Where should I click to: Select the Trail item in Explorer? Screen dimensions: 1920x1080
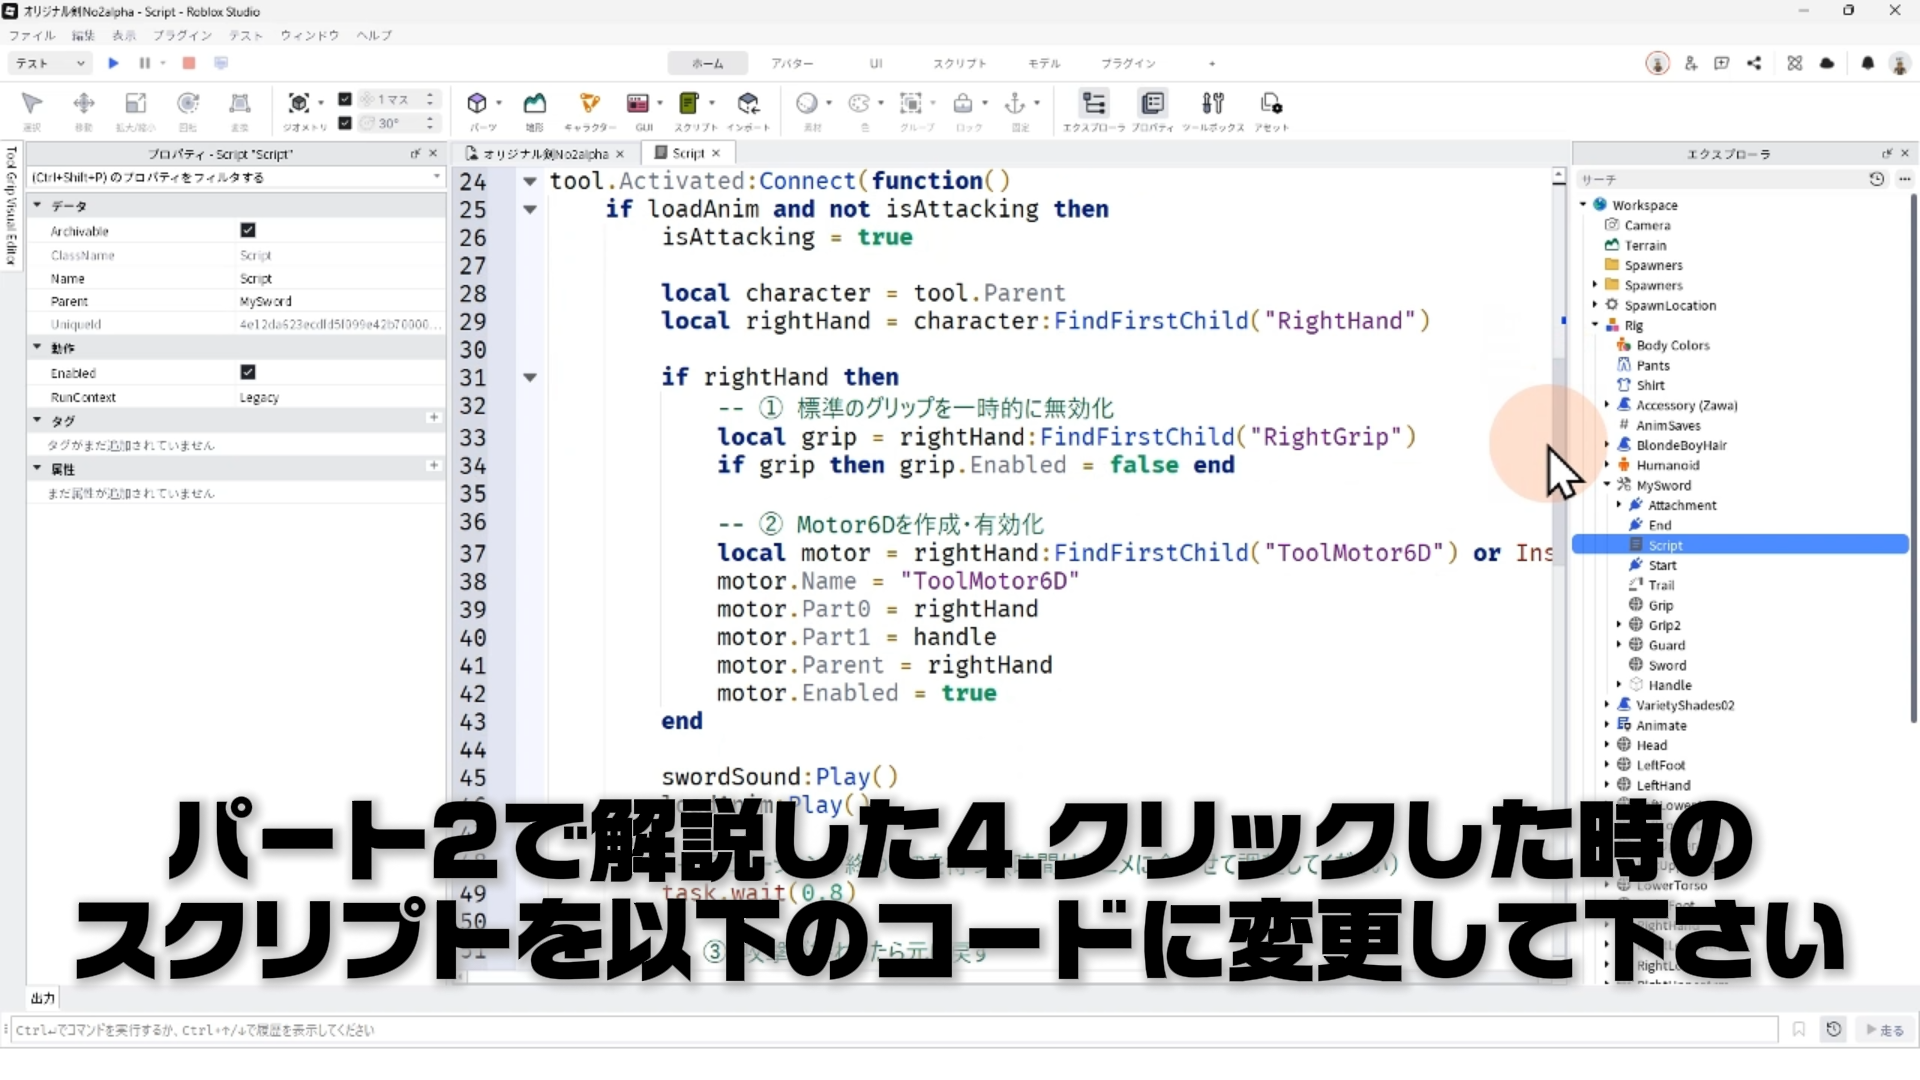(1661, 585)
